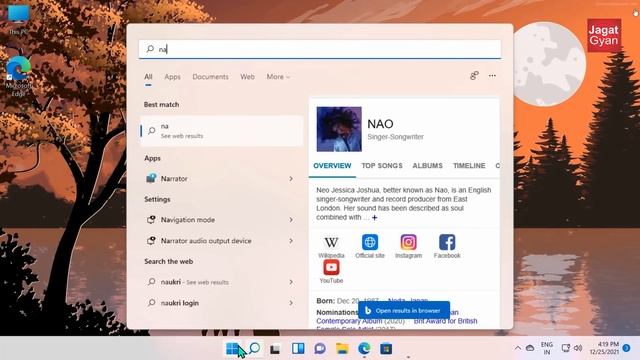Click the network tray icon
640x360 pixels.
(565, 348)
